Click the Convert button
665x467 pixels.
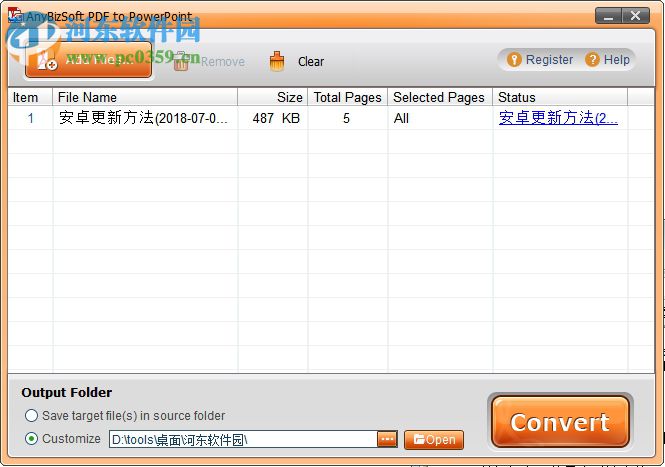(560, 422)
